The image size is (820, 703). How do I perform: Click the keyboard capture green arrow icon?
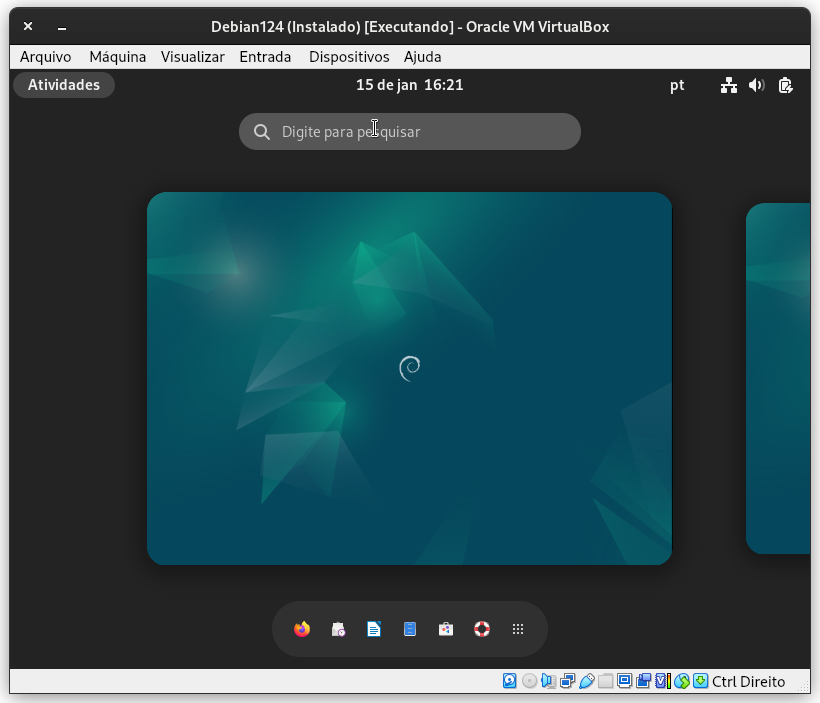tap(700, 681)
